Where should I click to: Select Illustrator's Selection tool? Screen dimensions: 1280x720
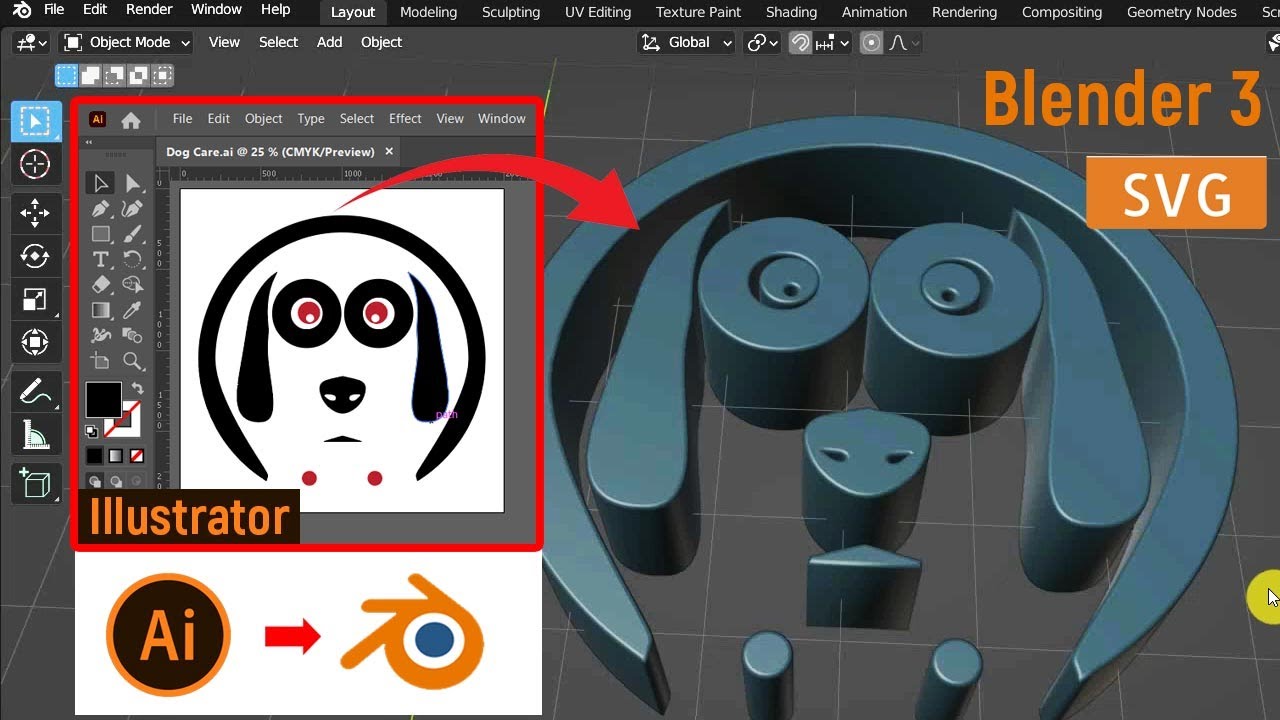[x=101, y=183]
